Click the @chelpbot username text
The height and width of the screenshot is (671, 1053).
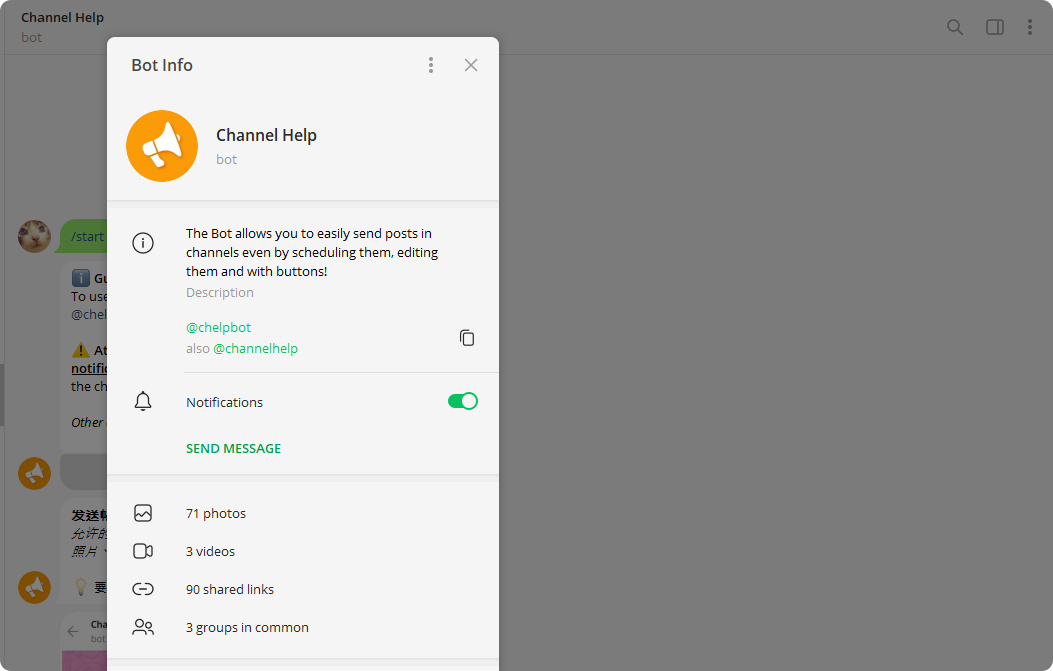click(218, 327)
